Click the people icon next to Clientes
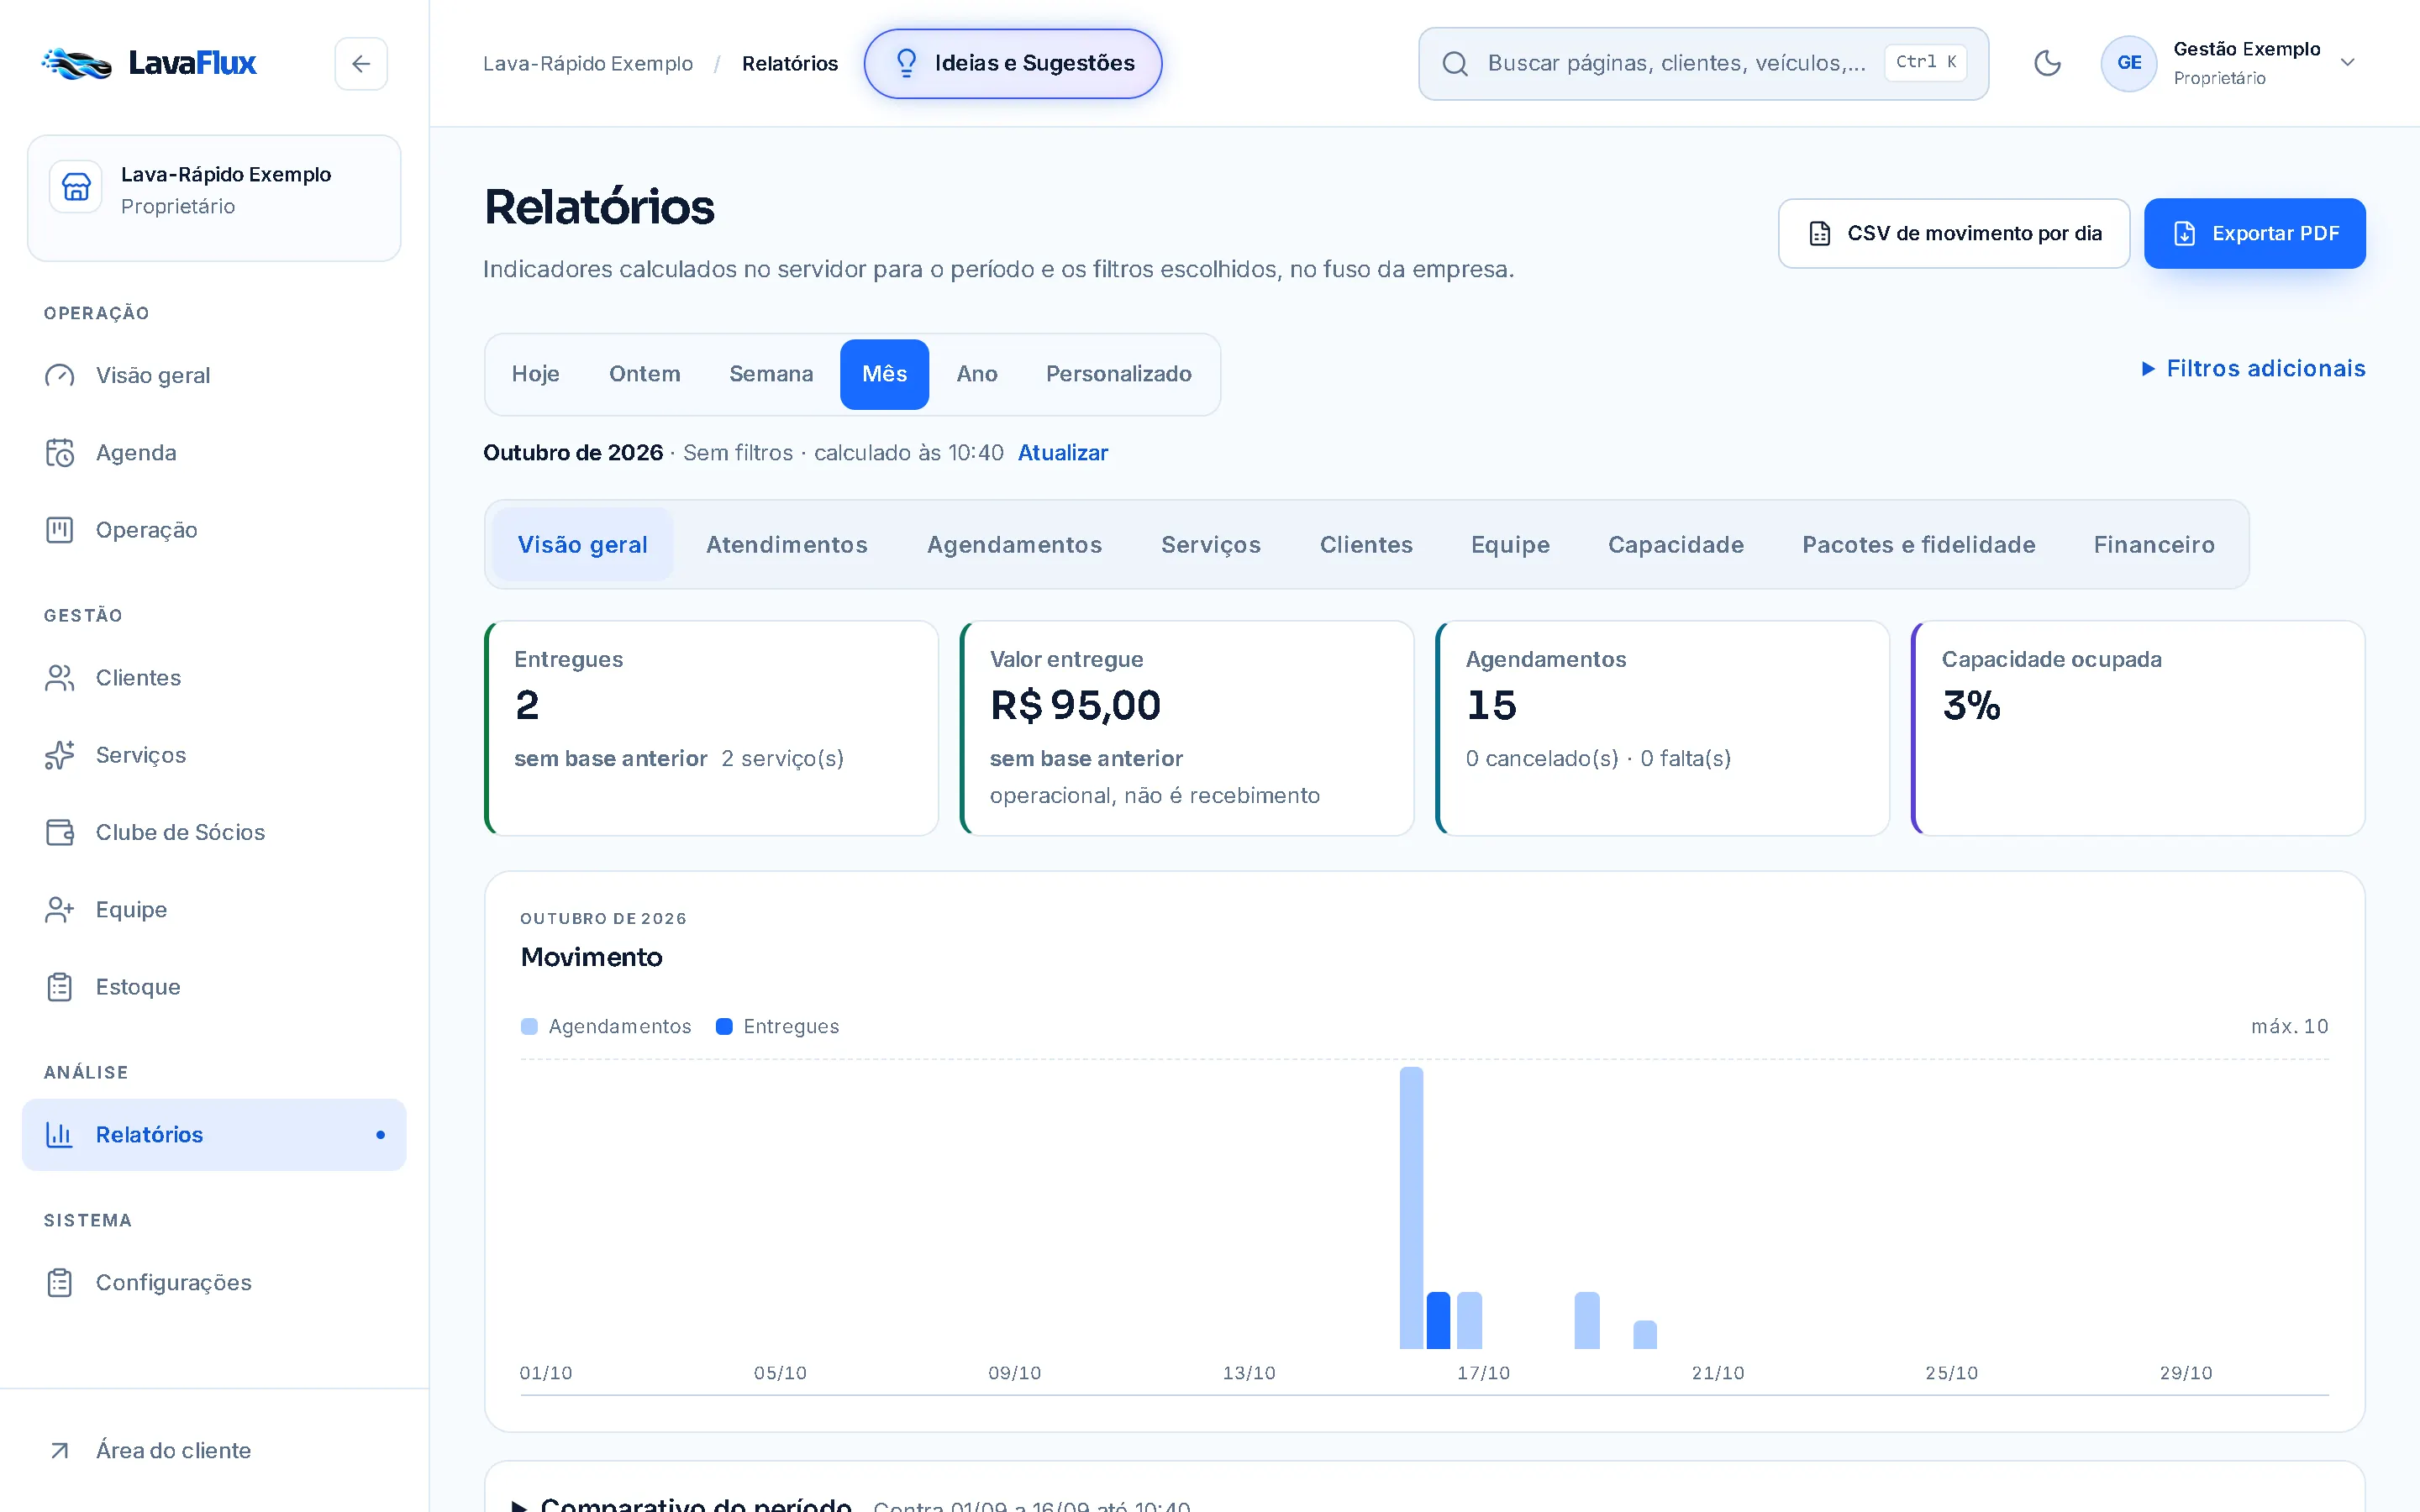The width and height of the screenshot is (2420, 1512). [60, 678]
